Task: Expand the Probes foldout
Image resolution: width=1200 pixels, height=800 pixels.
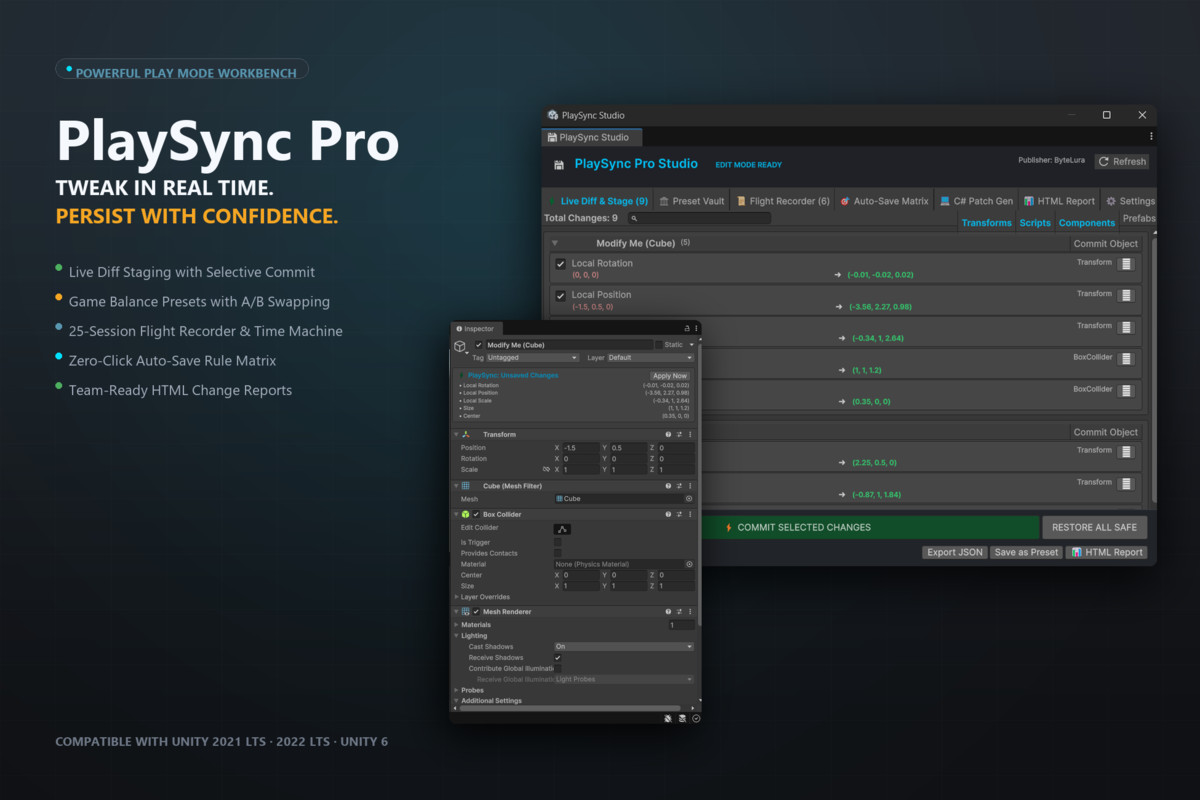Action: tap(457, 690)
